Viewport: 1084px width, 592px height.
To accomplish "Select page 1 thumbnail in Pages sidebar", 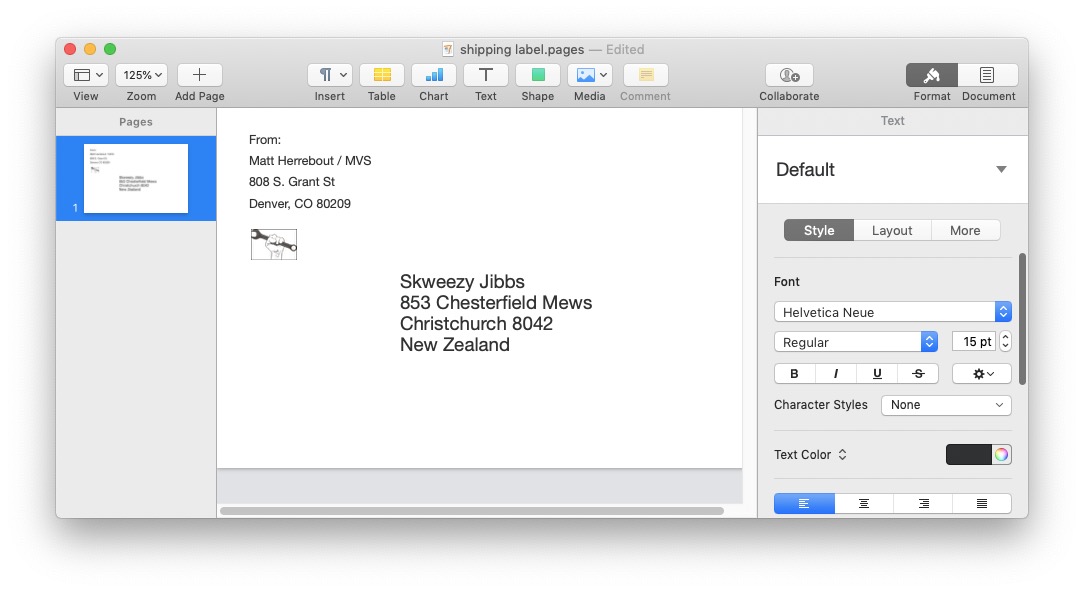I will click(136, 178).
